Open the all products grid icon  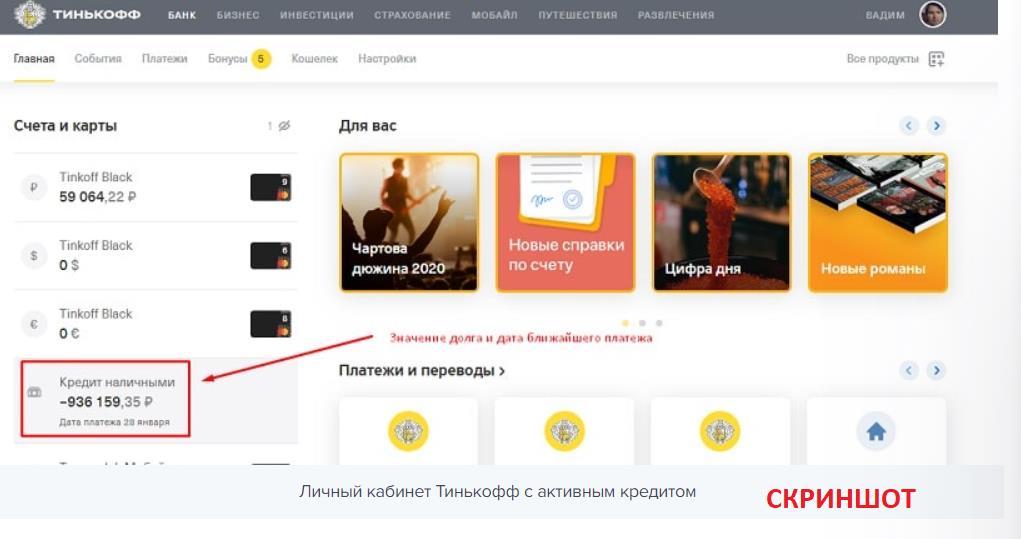pos(936,59)
